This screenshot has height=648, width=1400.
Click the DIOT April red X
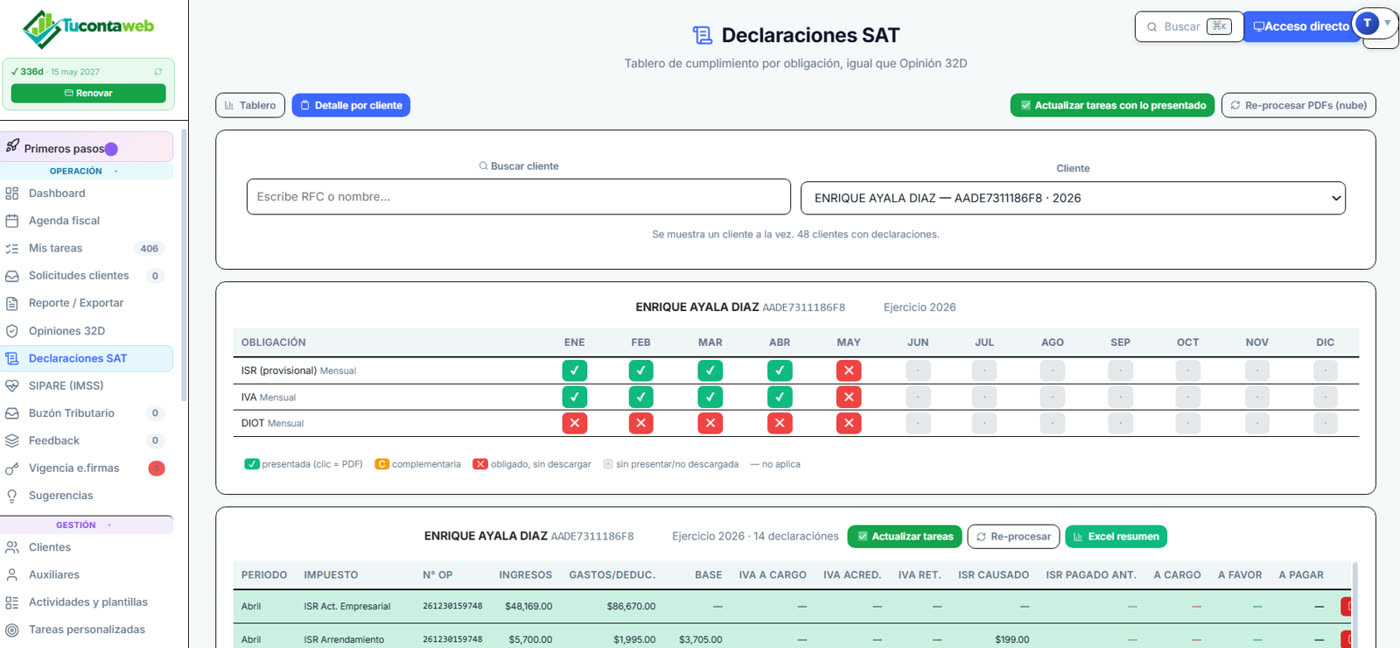pyautogui.click(x=780, y=423)
